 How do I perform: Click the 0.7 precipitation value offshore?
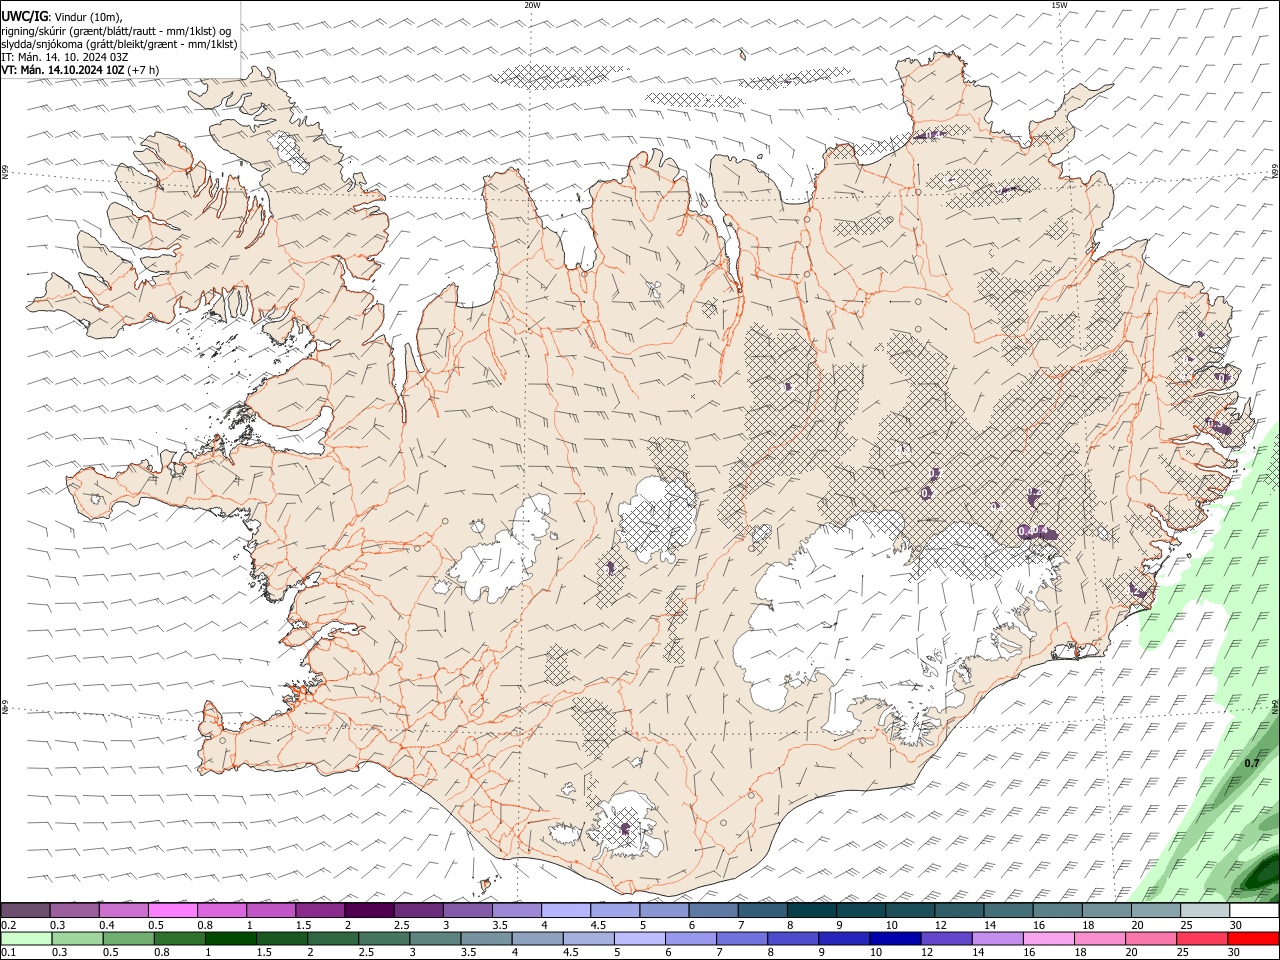(x=1251, y=763)
